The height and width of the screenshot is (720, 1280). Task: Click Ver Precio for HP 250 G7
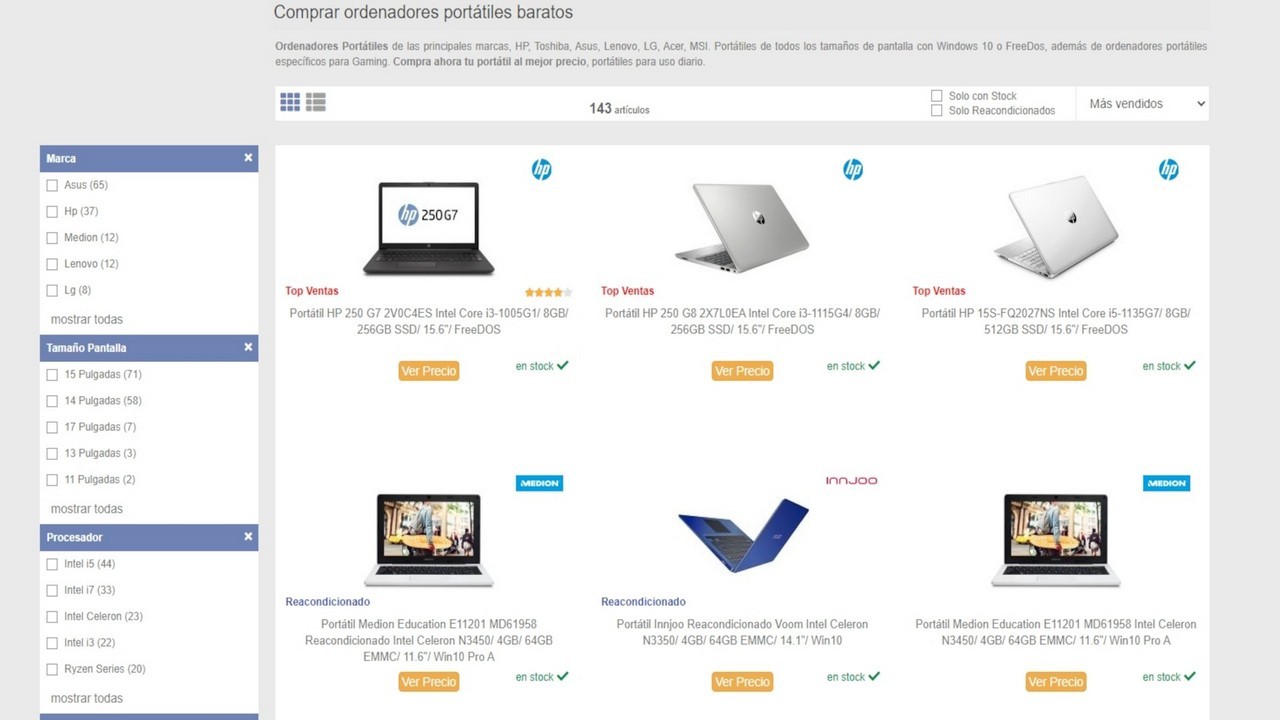click(428, 371)
